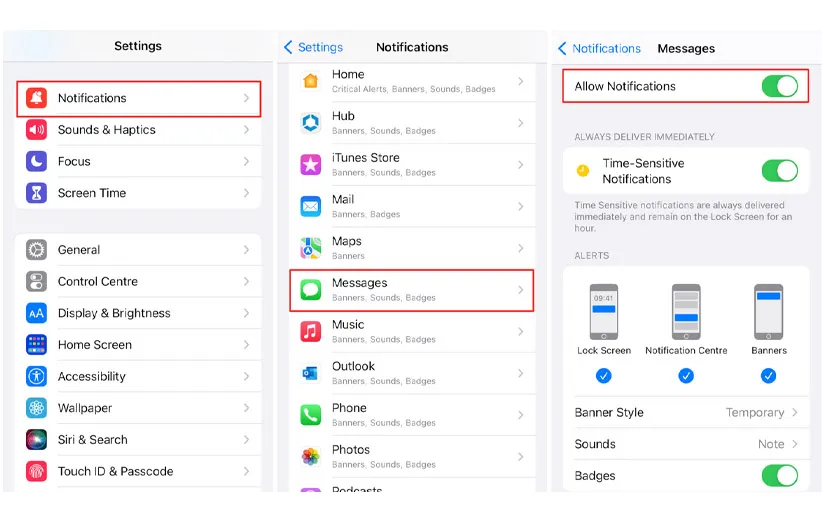Toggle the Badges switch off
The height and width of the screenshot is (522, 822).
coord(779,476)
